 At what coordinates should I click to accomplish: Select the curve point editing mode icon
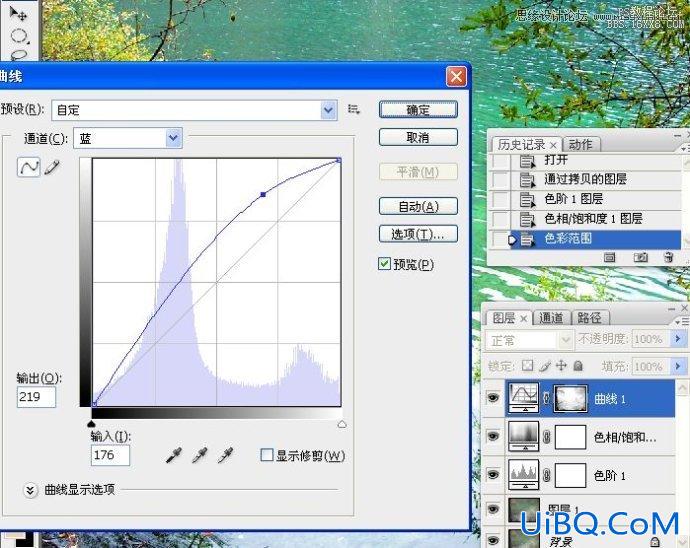29,167
